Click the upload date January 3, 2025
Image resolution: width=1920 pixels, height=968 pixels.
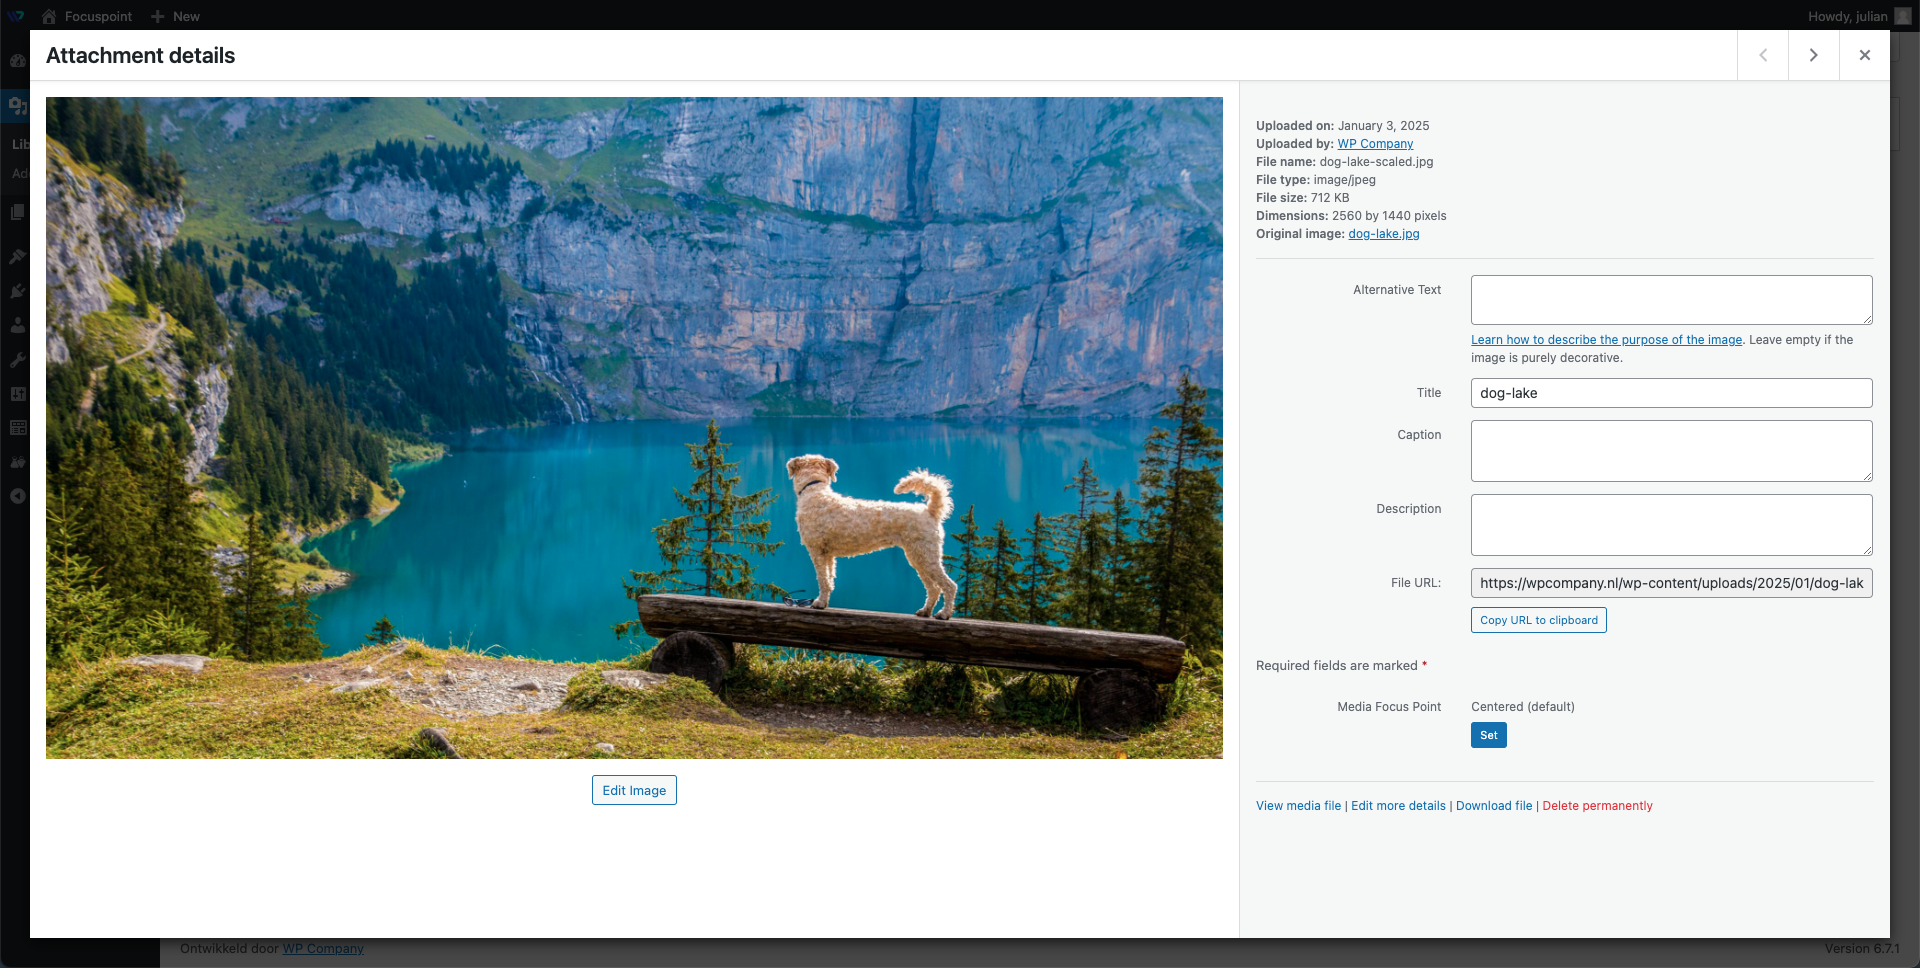tap(1383, 126)
